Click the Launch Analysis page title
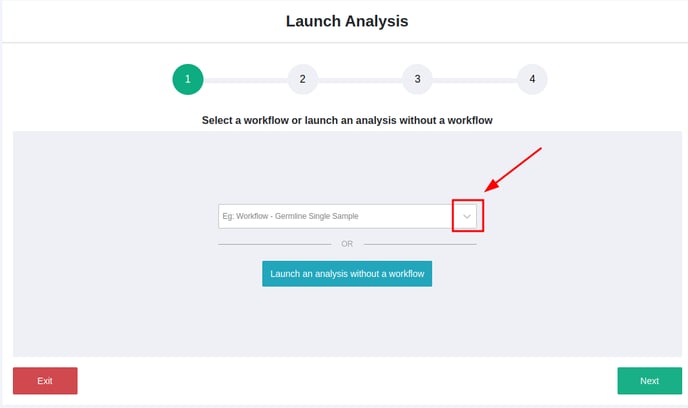The height and width of the screenshot is (408, 688). (347, 21)
